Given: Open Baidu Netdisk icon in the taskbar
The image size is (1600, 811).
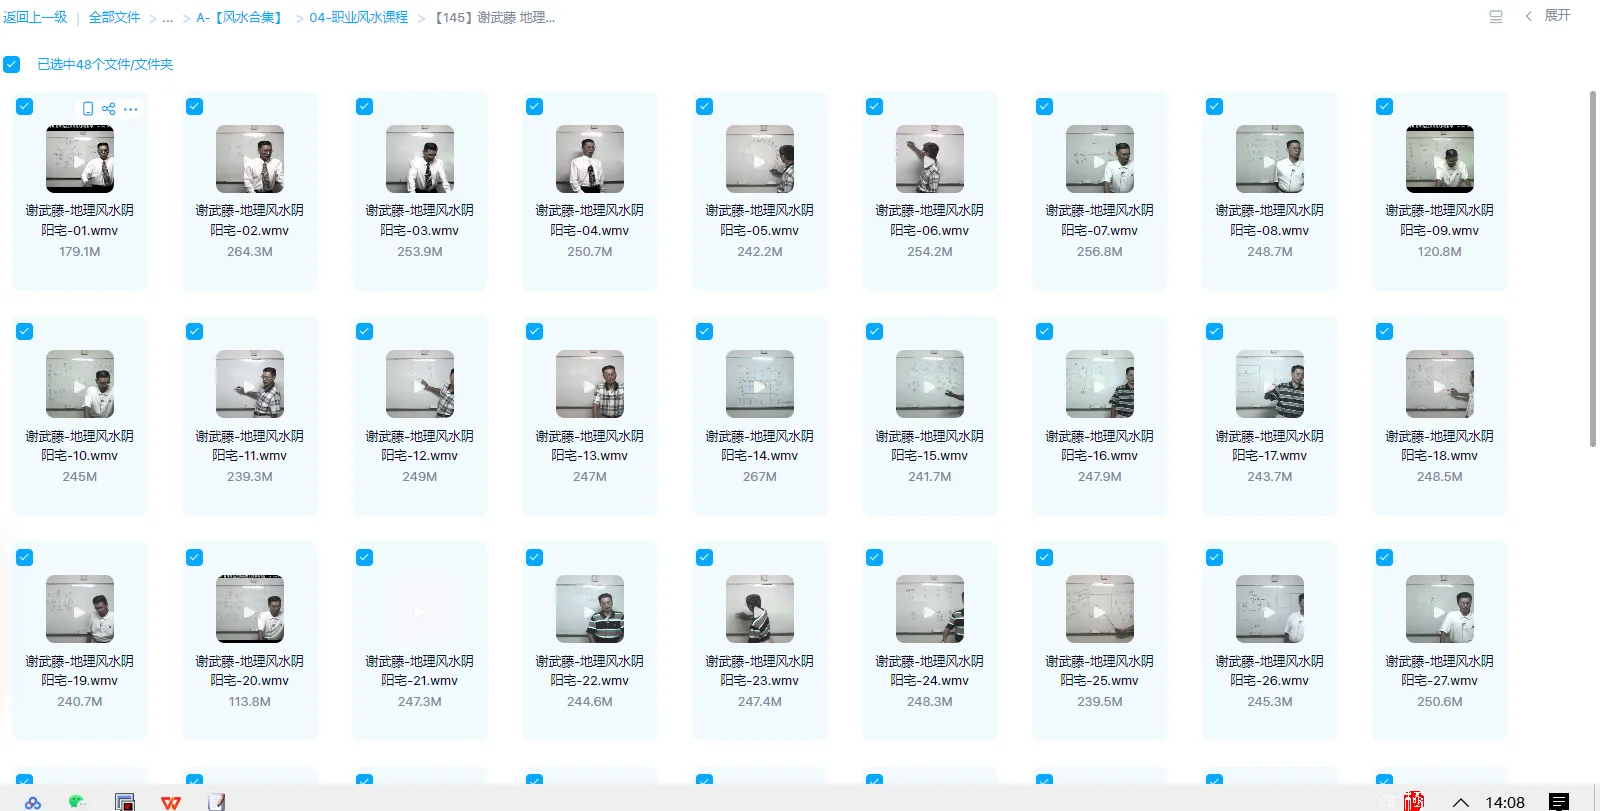Looking at the screenshot, I should pyautogui.click(x=33, y=802).
